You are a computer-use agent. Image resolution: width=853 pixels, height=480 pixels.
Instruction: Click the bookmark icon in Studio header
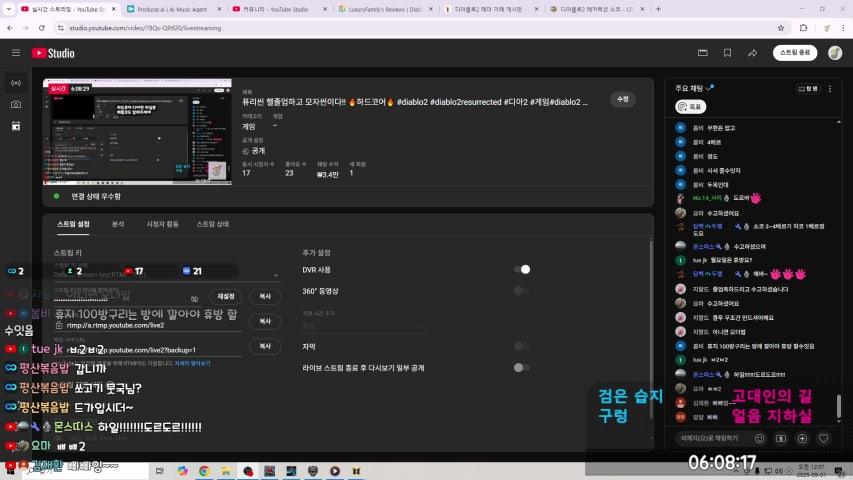(727, 53)
